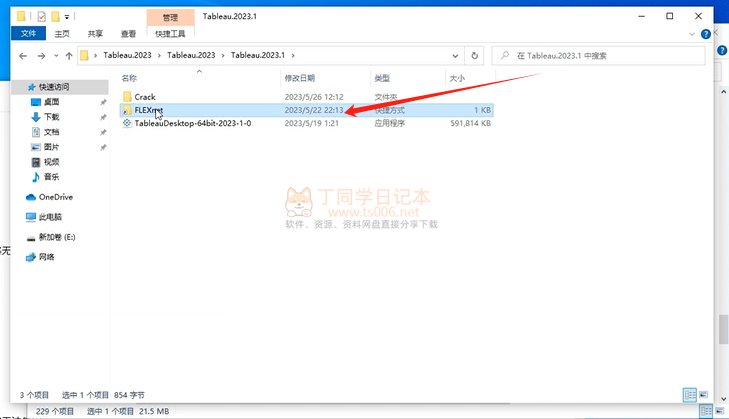Click first Tableau.2023 breadcrumb
Screen dimensions: 729x419
[127, 55]
